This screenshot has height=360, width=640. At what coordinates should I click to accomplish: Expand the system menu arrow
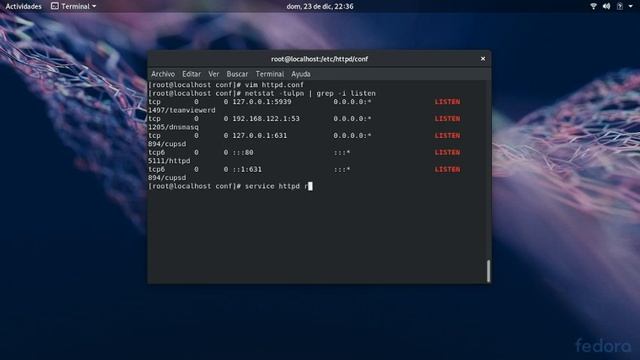(x=631, y=6)
